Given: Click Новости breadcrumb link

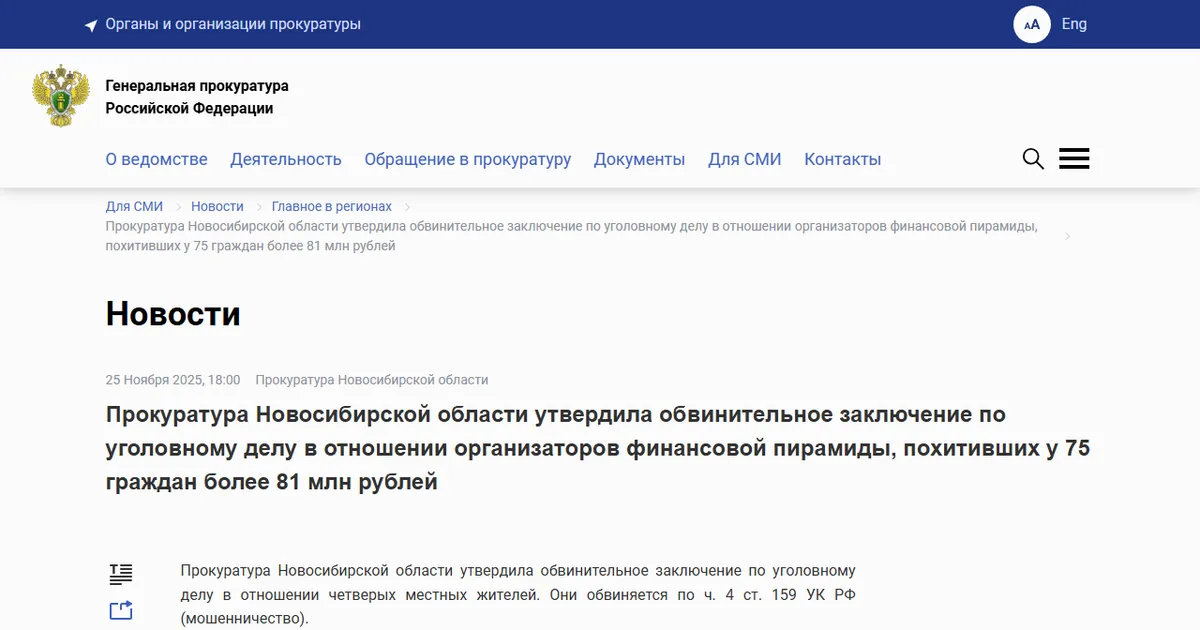Looking at the screenshot, I should (x=217, y=206).
